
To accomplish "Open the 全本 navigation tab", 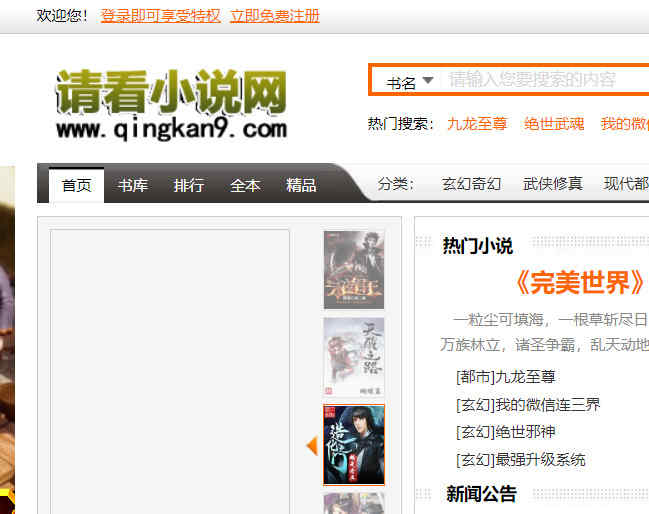I will click(x=245, y=185).
